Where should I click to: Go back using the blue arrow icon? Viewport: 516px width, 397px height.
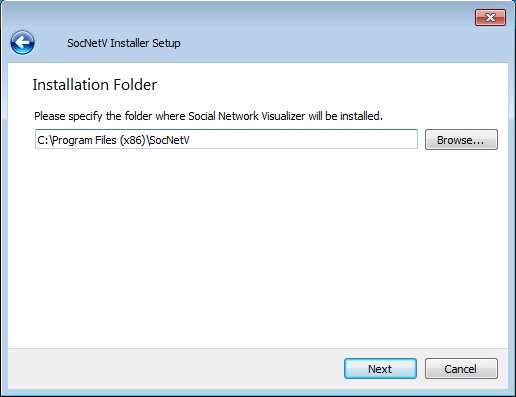[22, 42]
